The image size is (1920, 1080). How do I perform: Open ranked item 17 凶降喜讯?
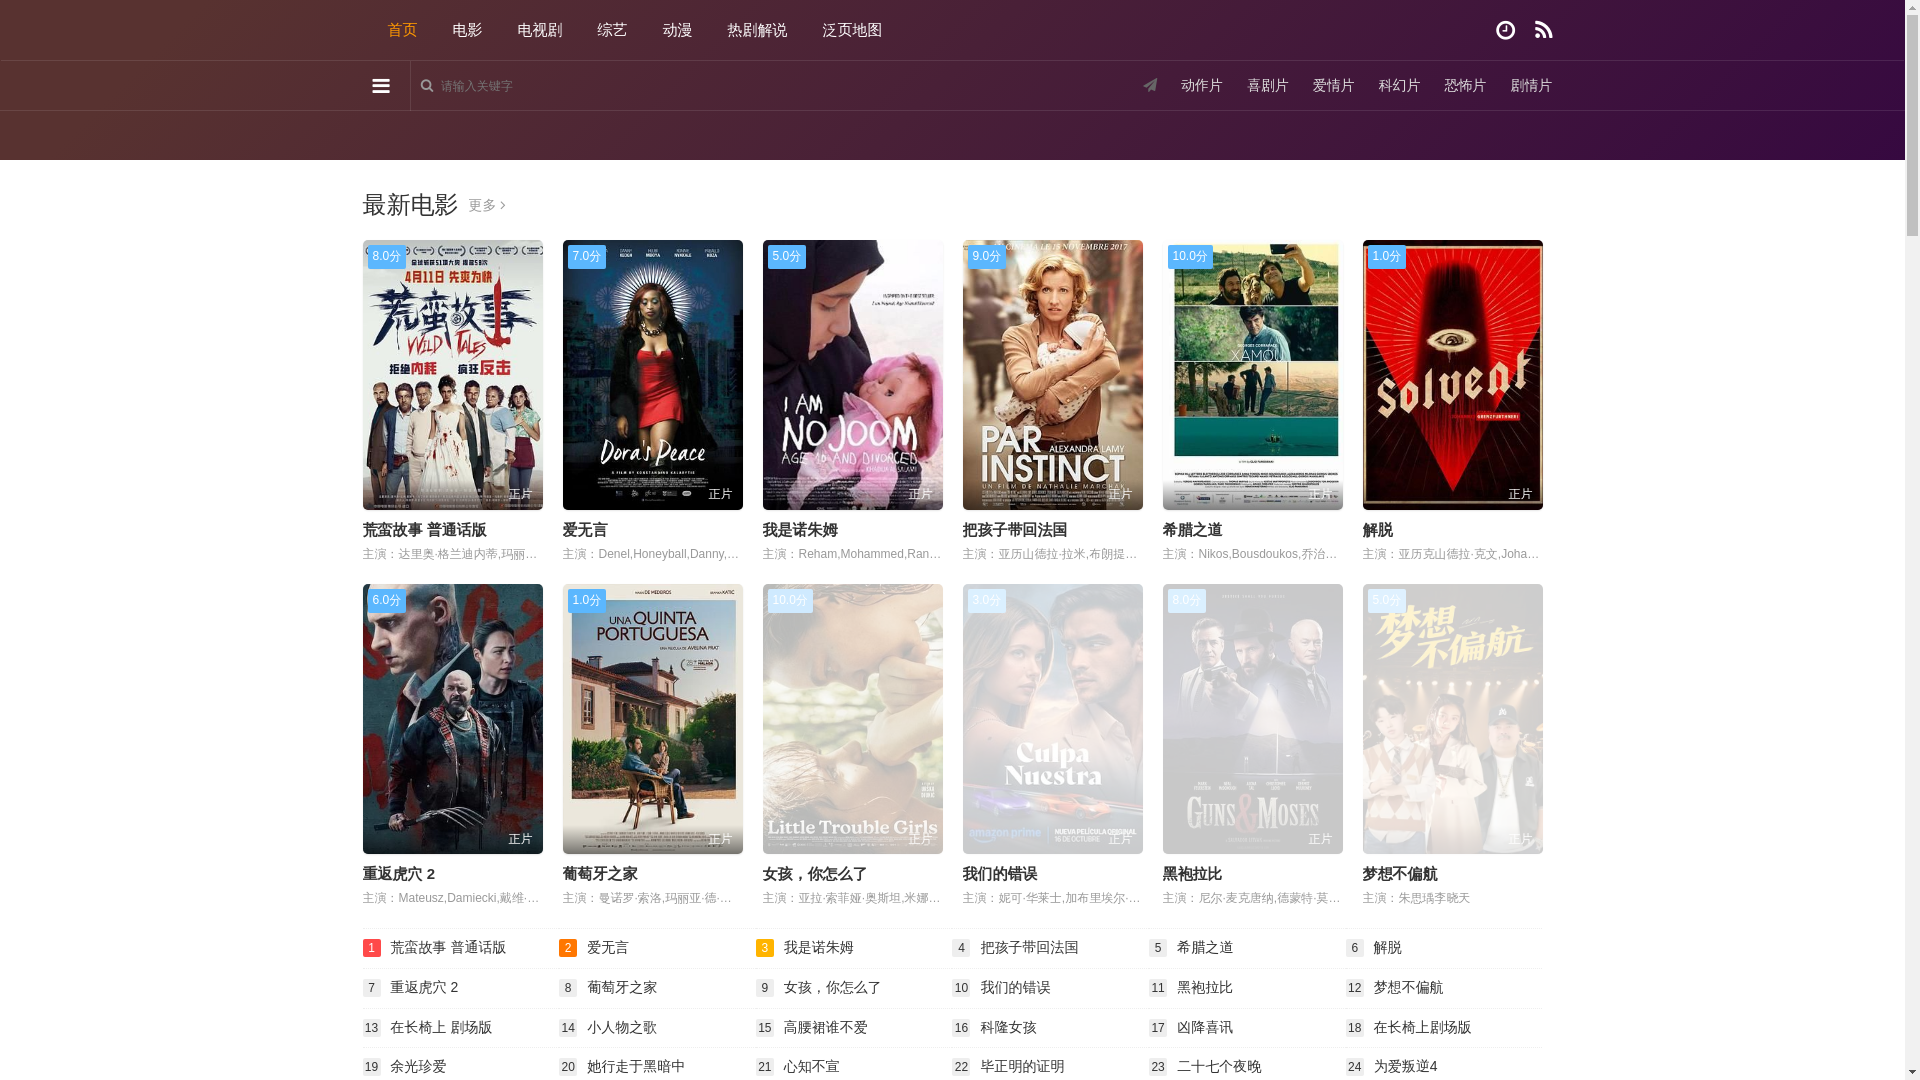1205,1027
